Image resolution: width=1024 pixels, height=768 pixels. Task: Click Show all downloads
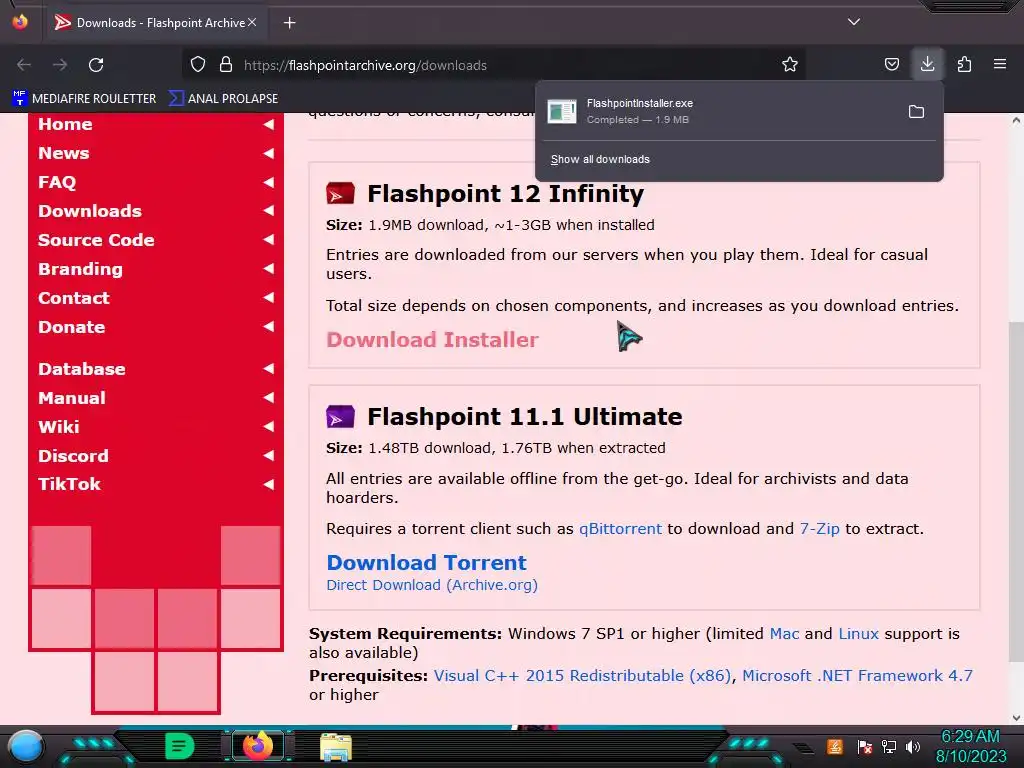600,159
